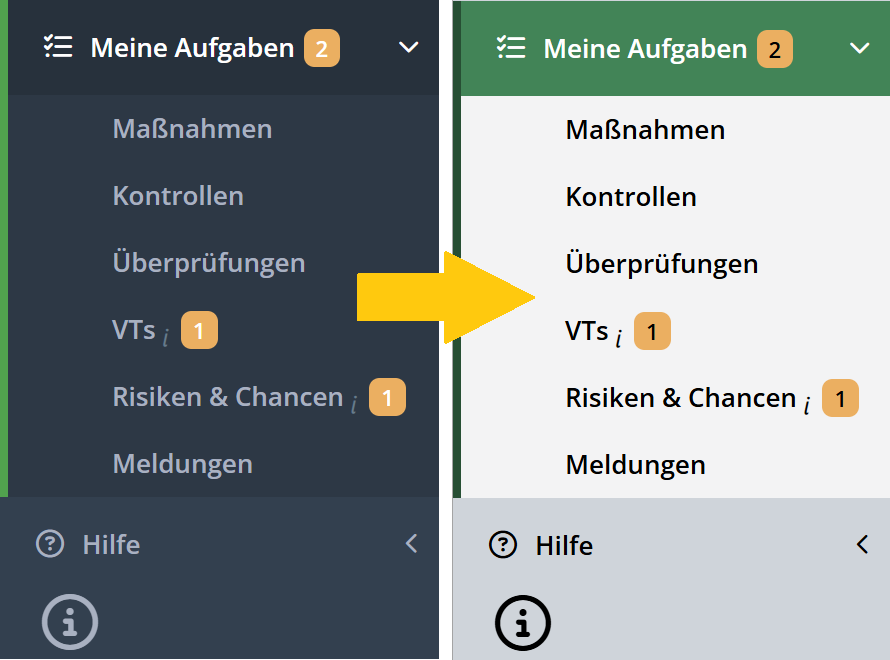Open Meldungen in the light sidebar
This screenshot has height=660, width=890.
(x=635, y=464)
